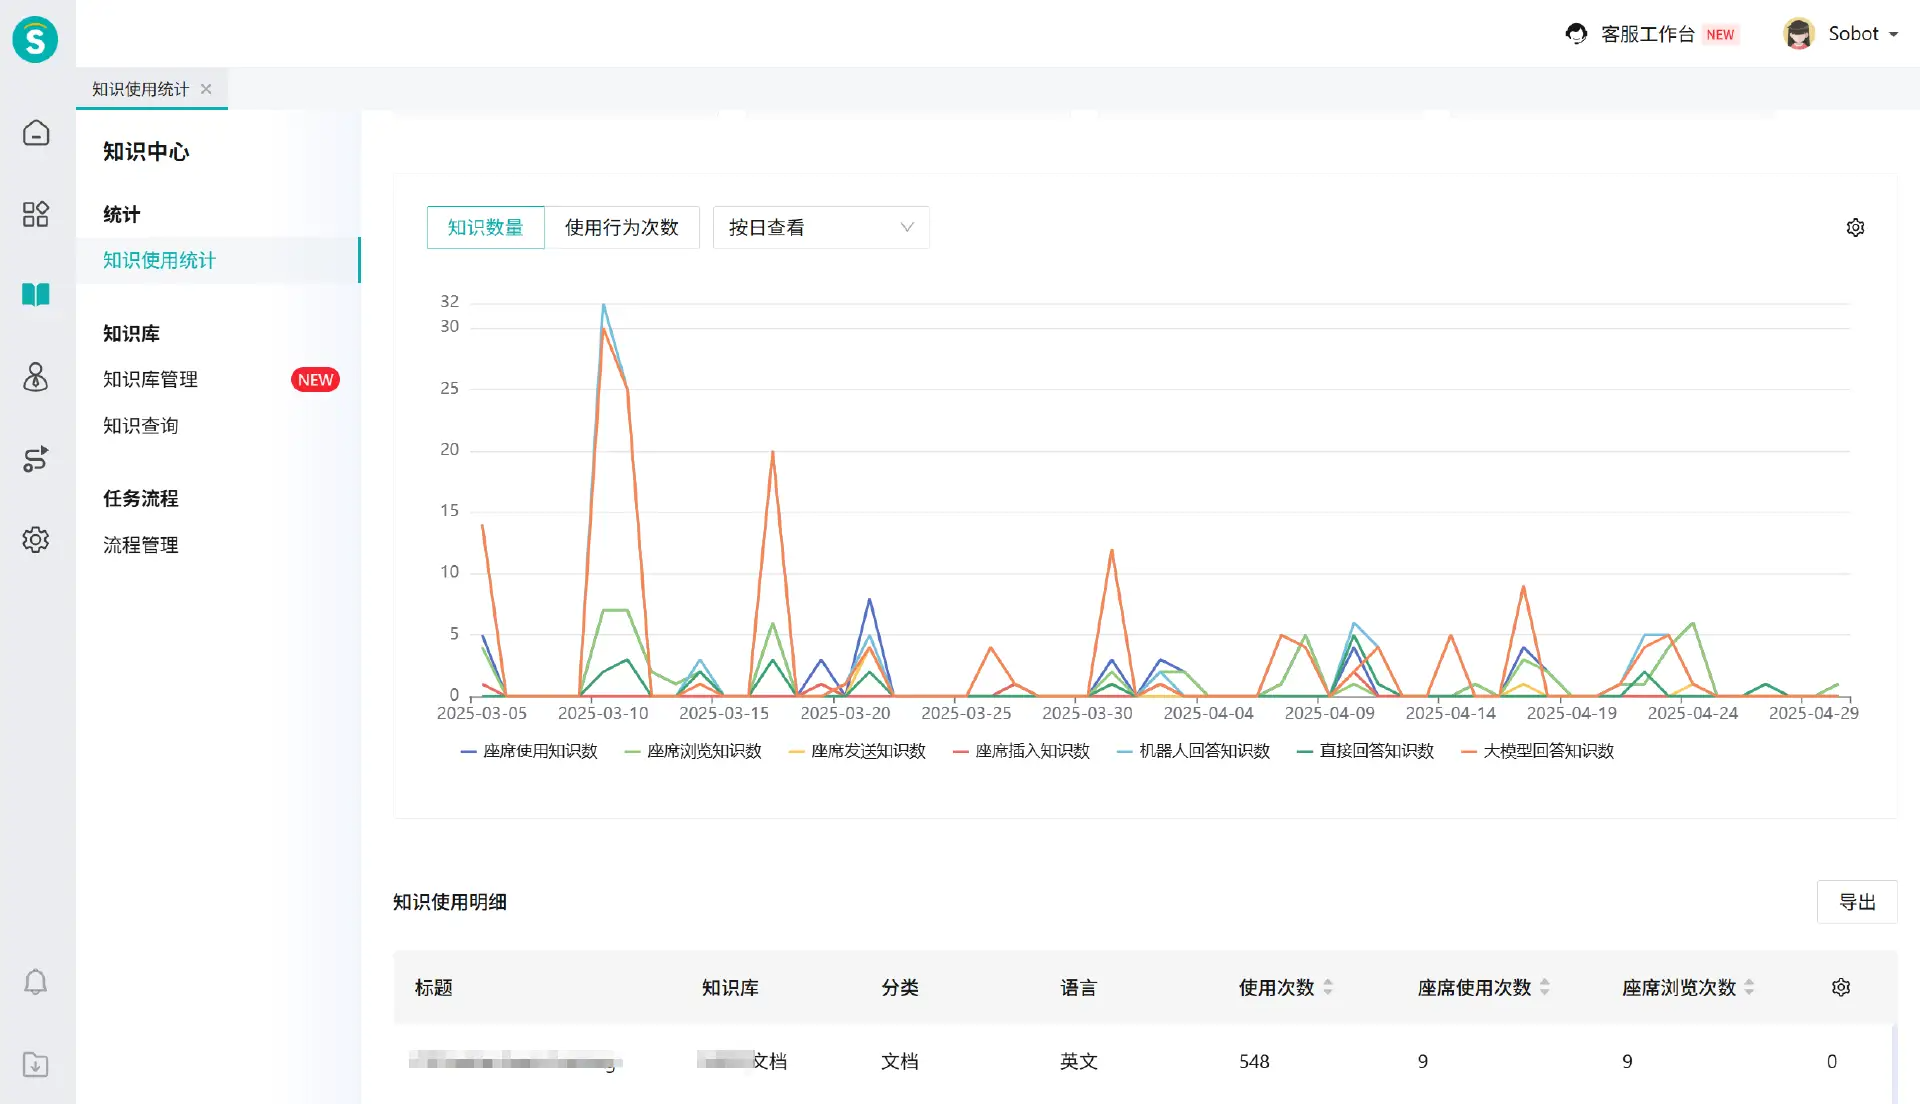Viewport: 1920px width, 1104px height.
Task: Click the 548 usage count cell
Action: [x=1254, y=1061]
